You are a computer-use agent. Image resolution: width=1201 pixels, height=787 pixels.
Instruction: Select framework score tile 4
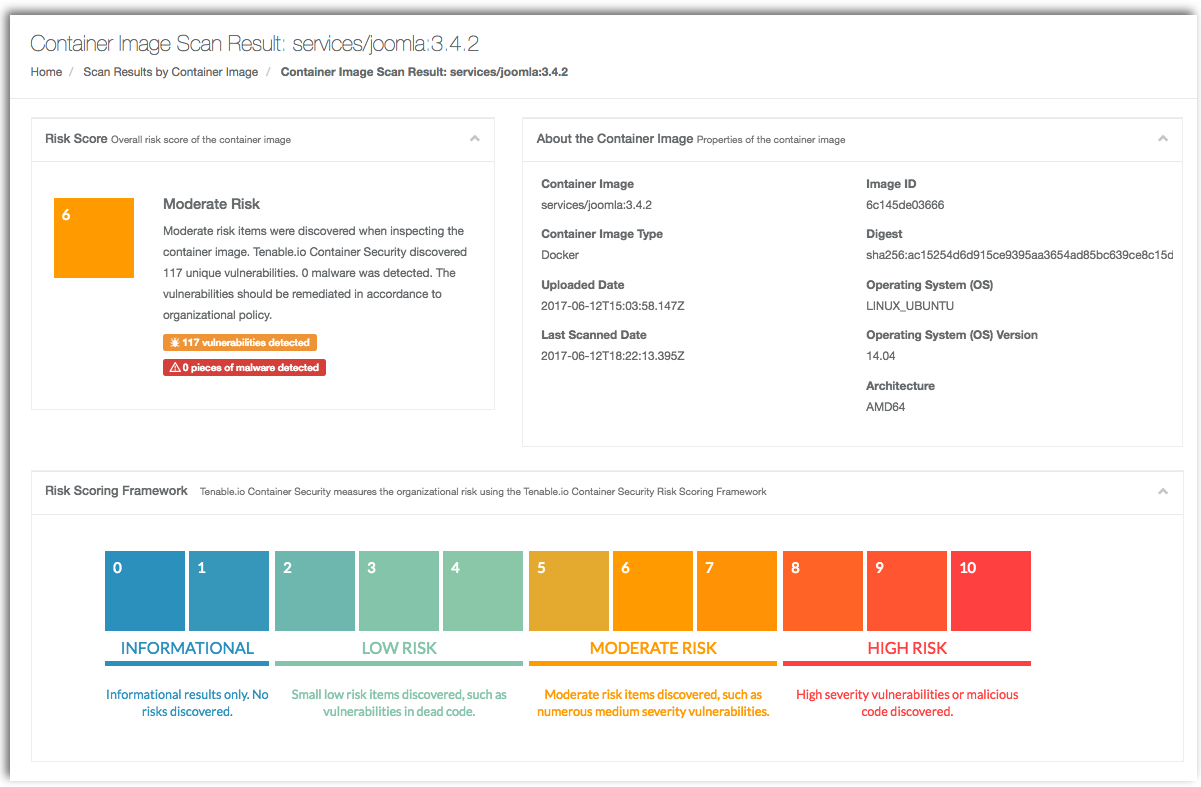(x=483, y=591)
